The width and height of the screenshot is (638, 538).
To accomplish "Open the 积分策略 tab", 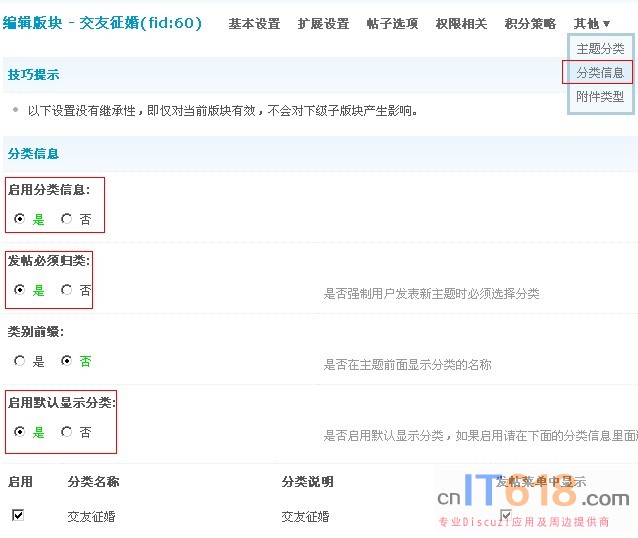I will pyautogui.click(x=530, y=23).
